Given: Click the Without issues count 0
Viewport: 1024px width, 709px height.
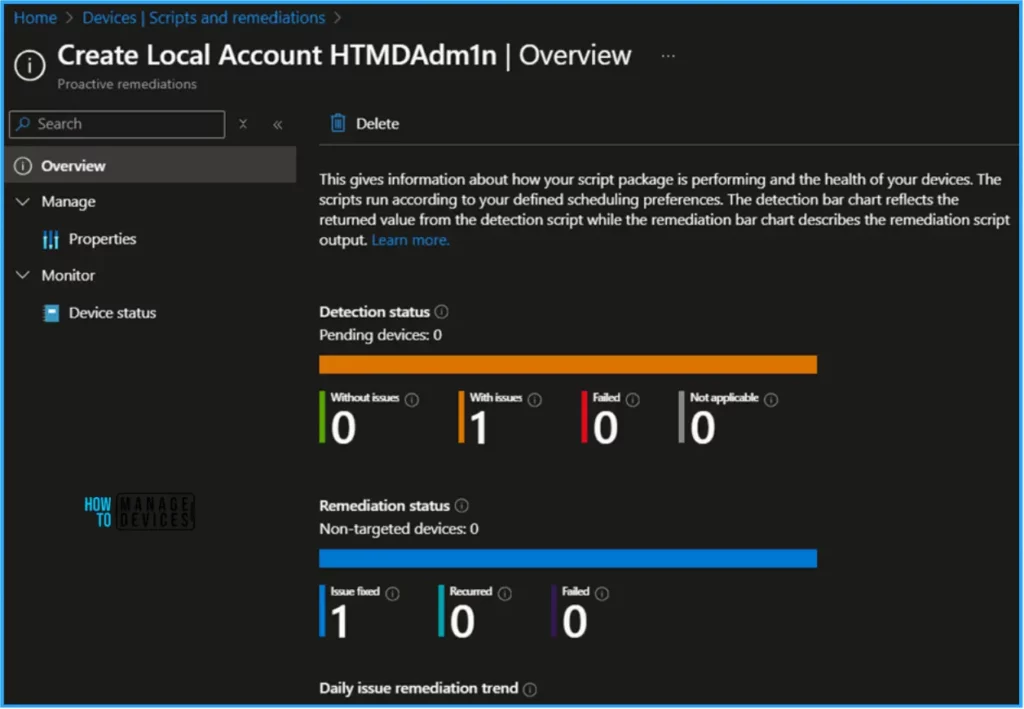Looking at the screenshot, I should coord(343,428).
